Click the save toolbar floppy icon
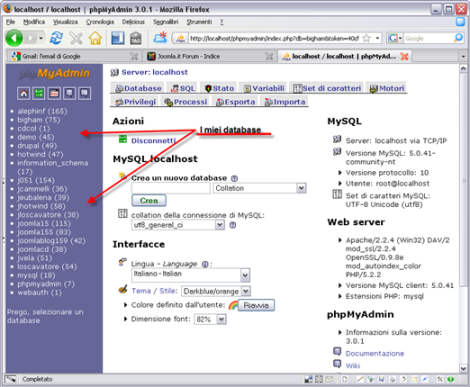 [x=117, y=38]
